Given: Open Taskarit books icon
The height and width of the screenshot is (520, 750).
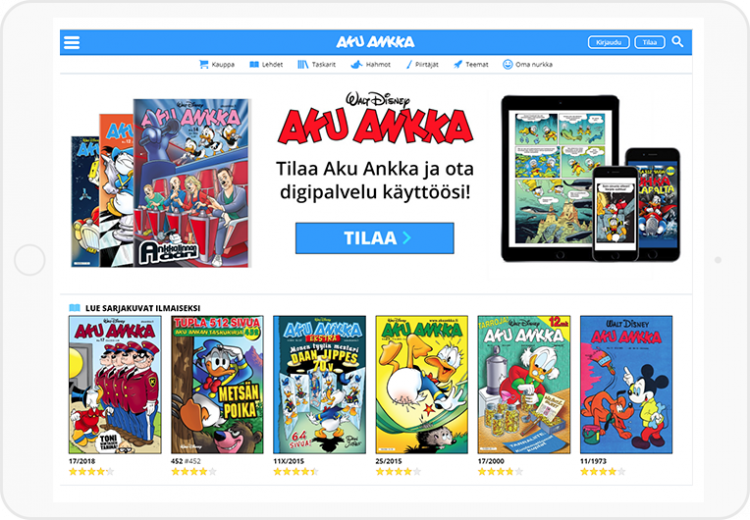Looking at the screenshot, I should tap(303, 64).
